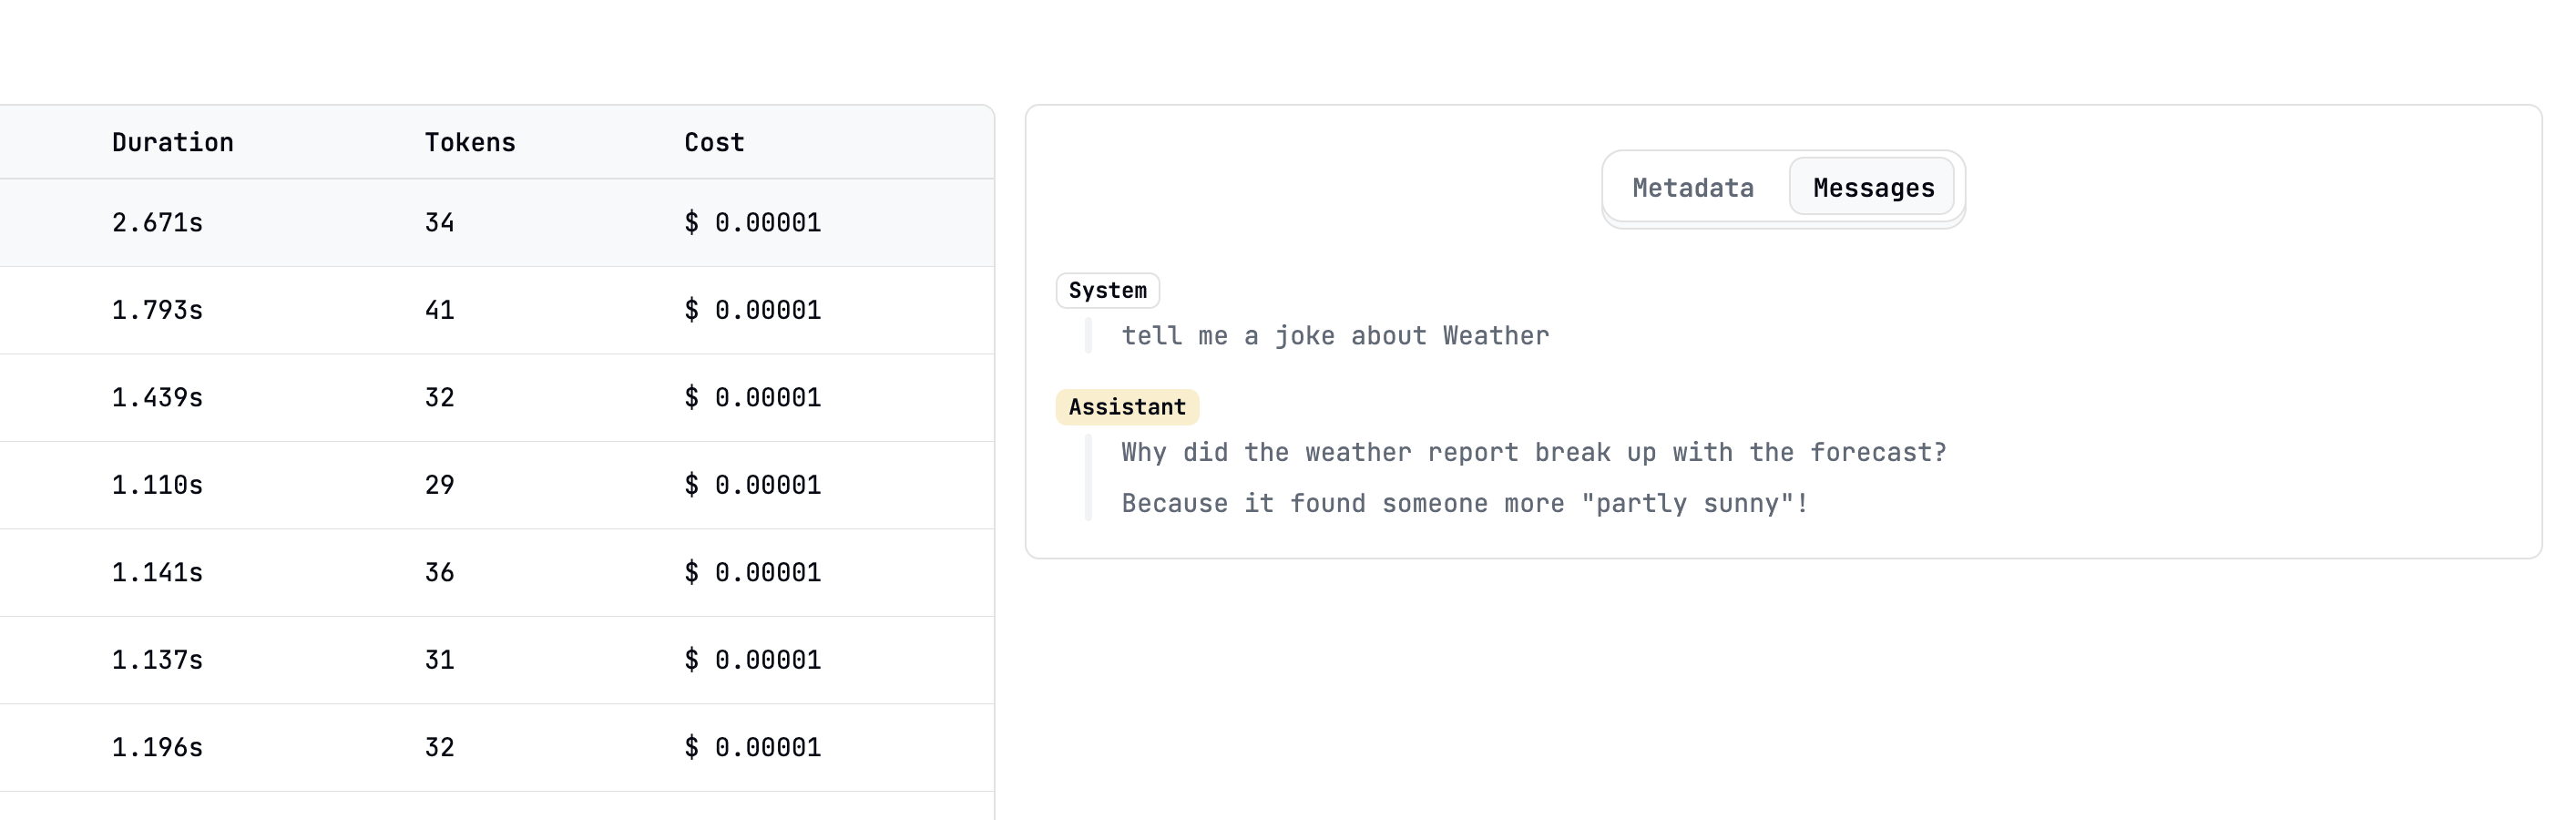This screenshot has height=820, width=2576.
Task: Open the 1.110s duration row
Action: [157, 485]
